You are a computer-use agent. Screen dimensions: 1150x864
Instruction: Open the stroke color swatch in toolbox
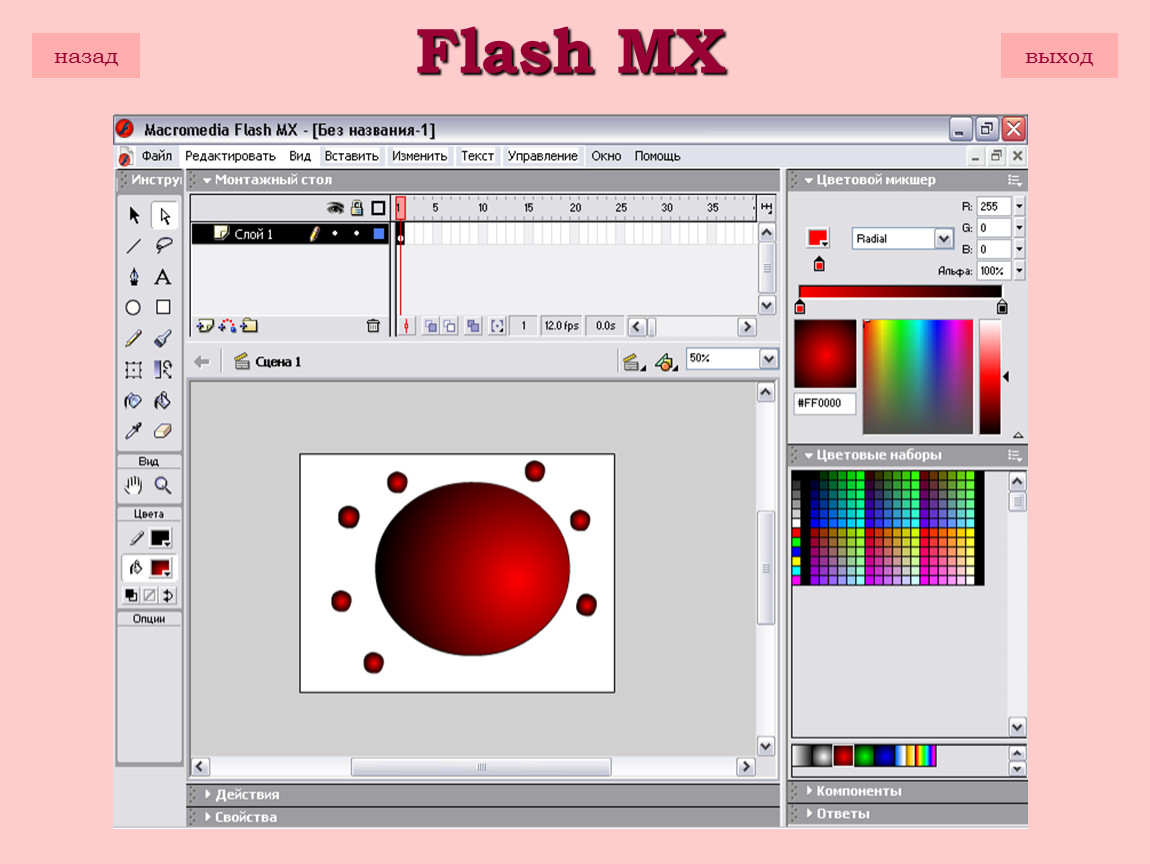[161, 538]
